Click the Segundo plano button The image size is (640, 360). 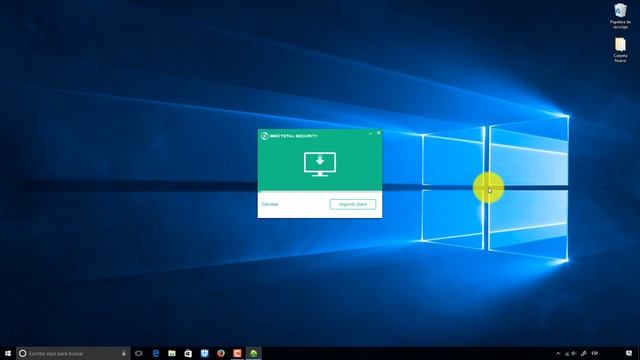353,204
